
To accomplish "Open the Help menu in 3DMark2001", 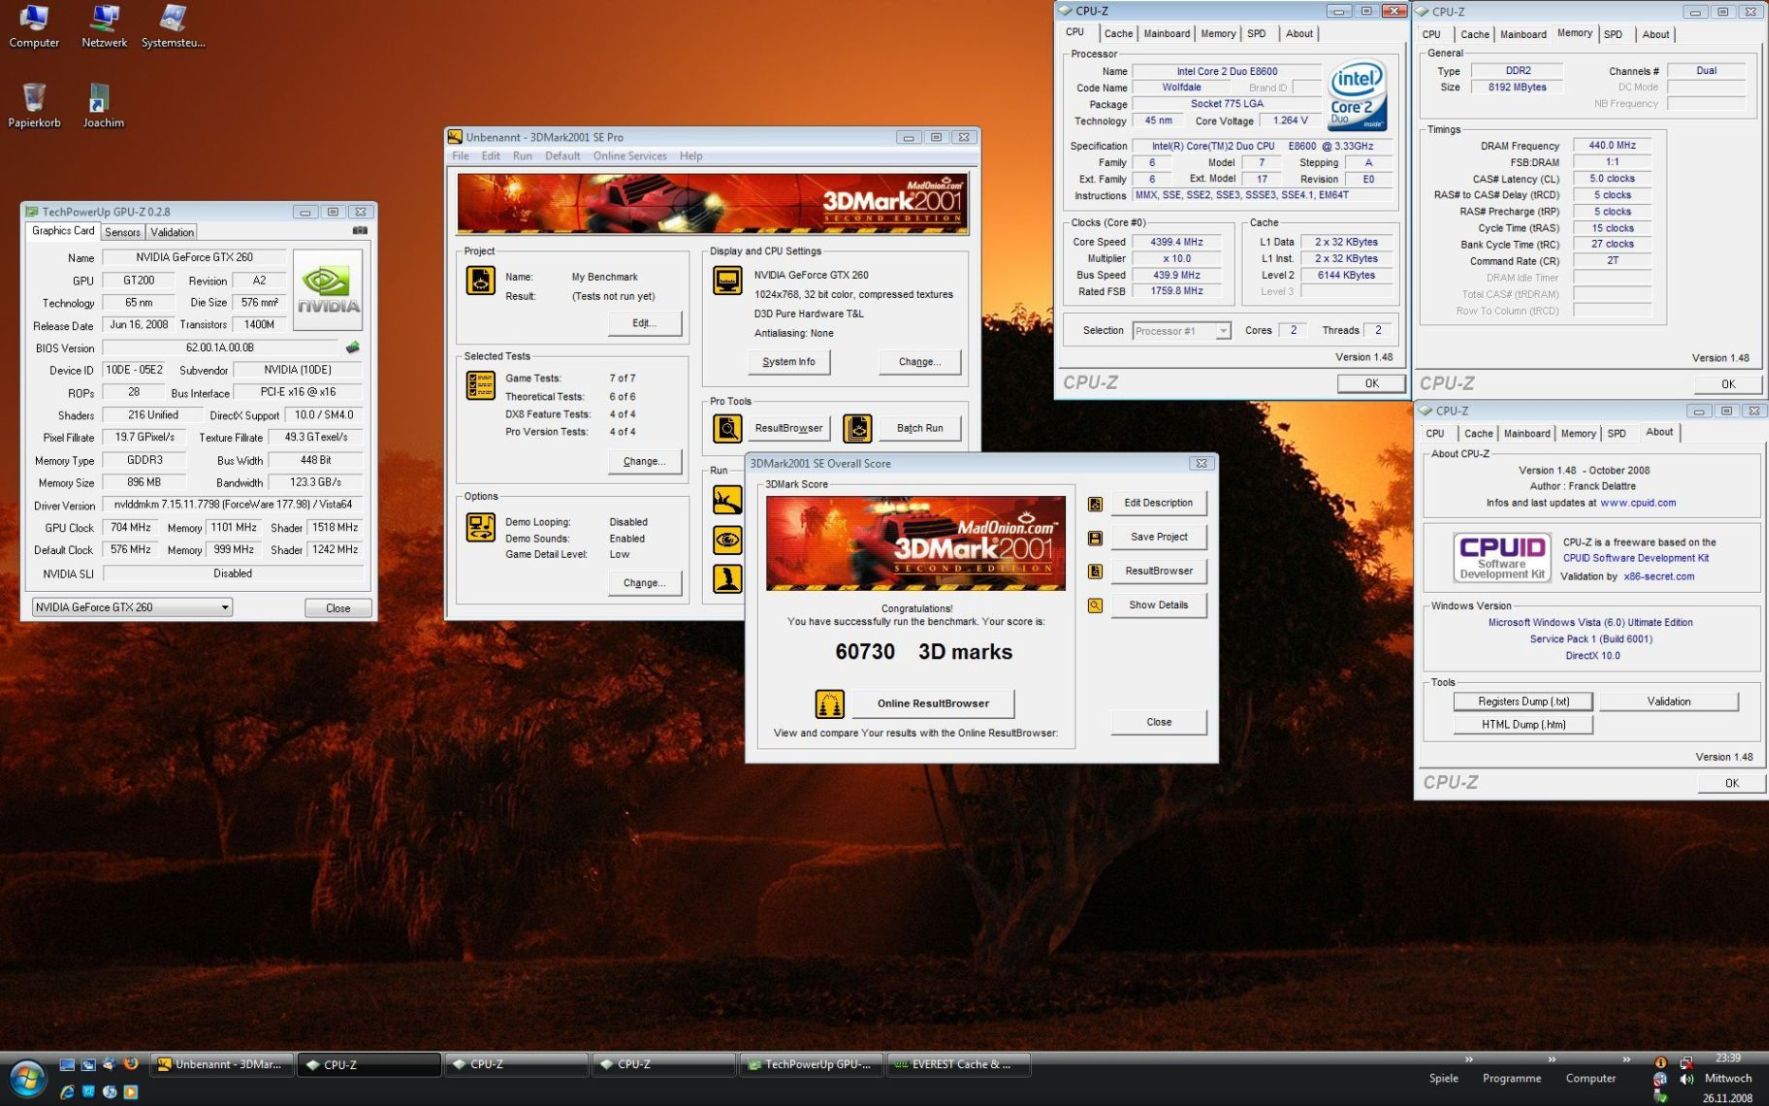I will (x=691, y=156).
